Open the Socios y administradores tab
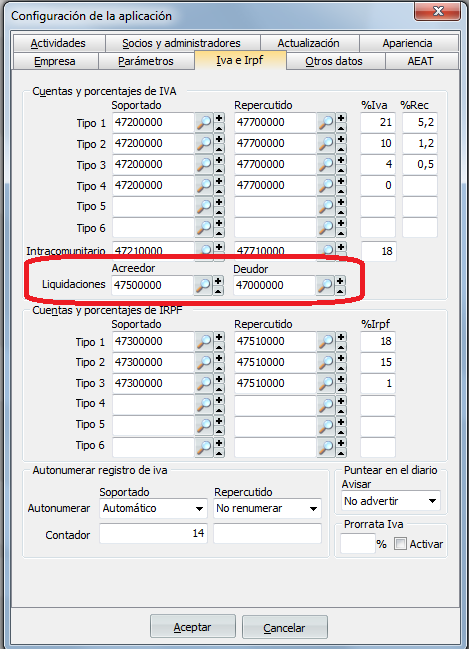 click(x=181, y=43)
